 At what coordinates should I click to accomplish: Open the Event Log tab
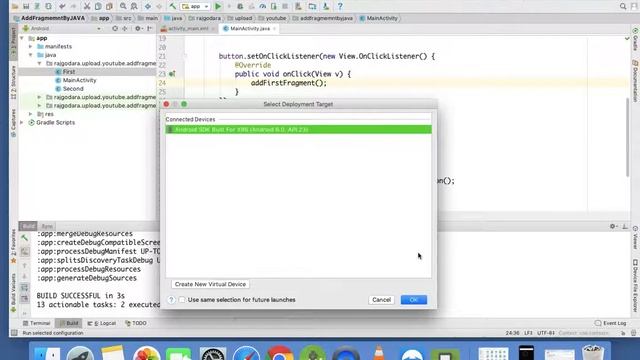coord(610,323)
